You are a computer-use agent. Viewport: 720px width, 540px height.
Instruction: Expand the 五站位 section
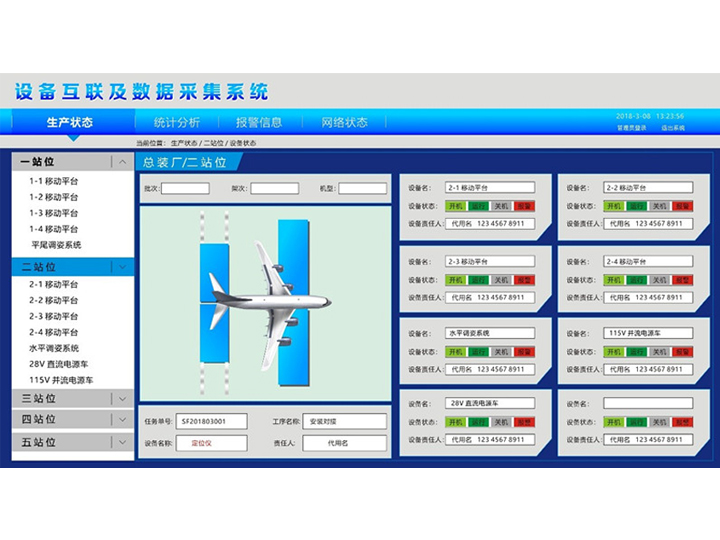click(122, 442)
